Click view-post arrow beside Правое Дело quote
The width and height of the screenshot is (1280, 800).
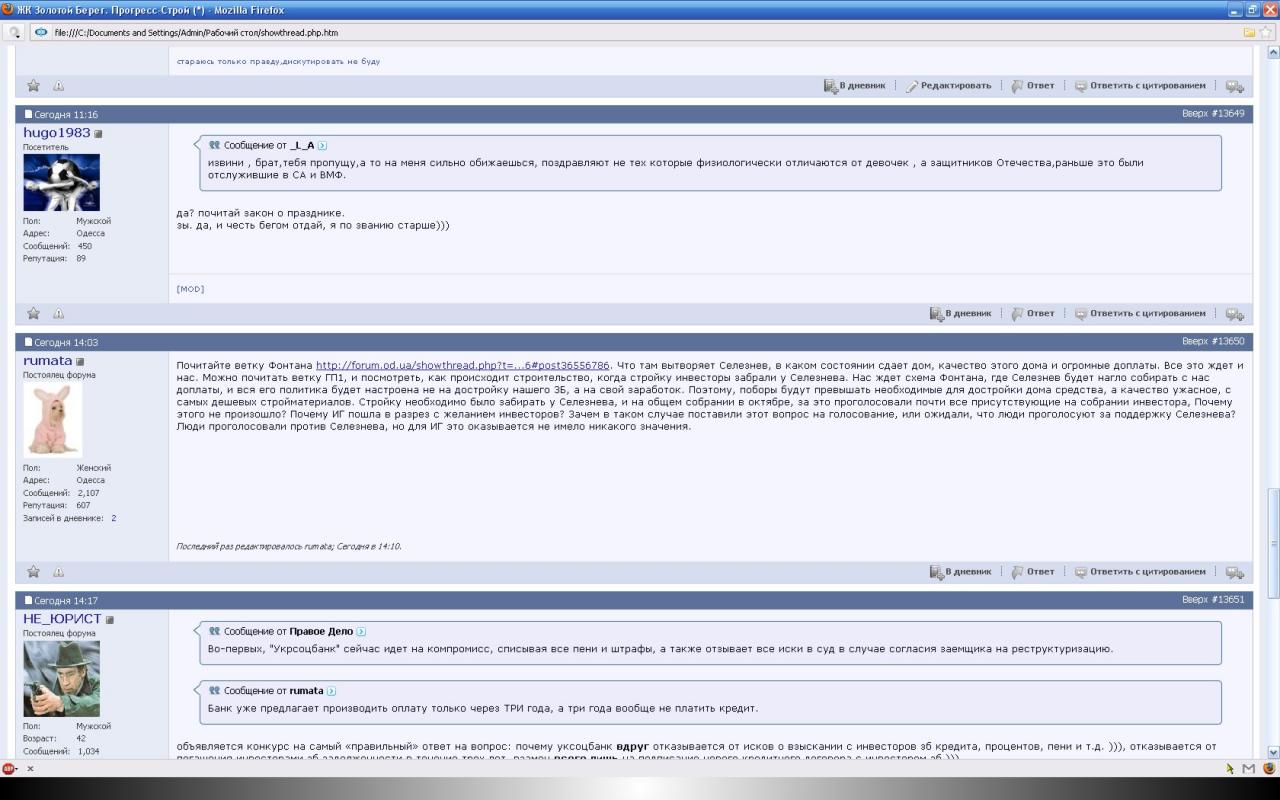click(x=361, y=632)
